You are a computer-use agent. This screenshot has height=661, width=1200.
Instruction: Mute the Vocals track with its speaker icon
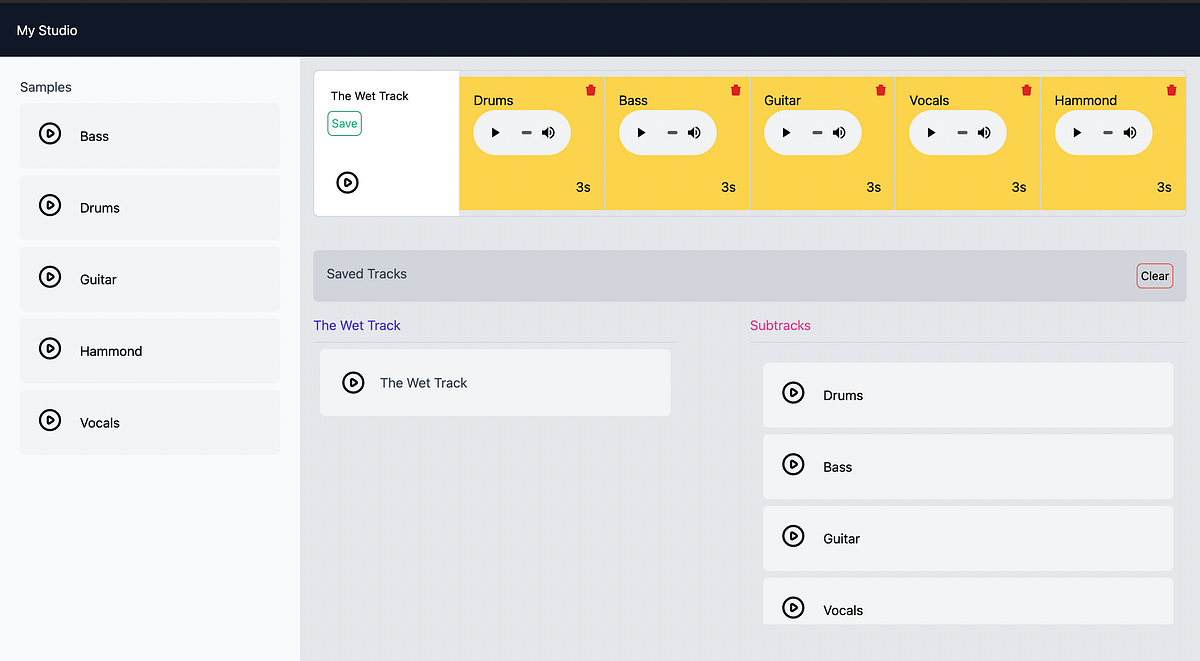pyautogui.click(x=984, y=132)
